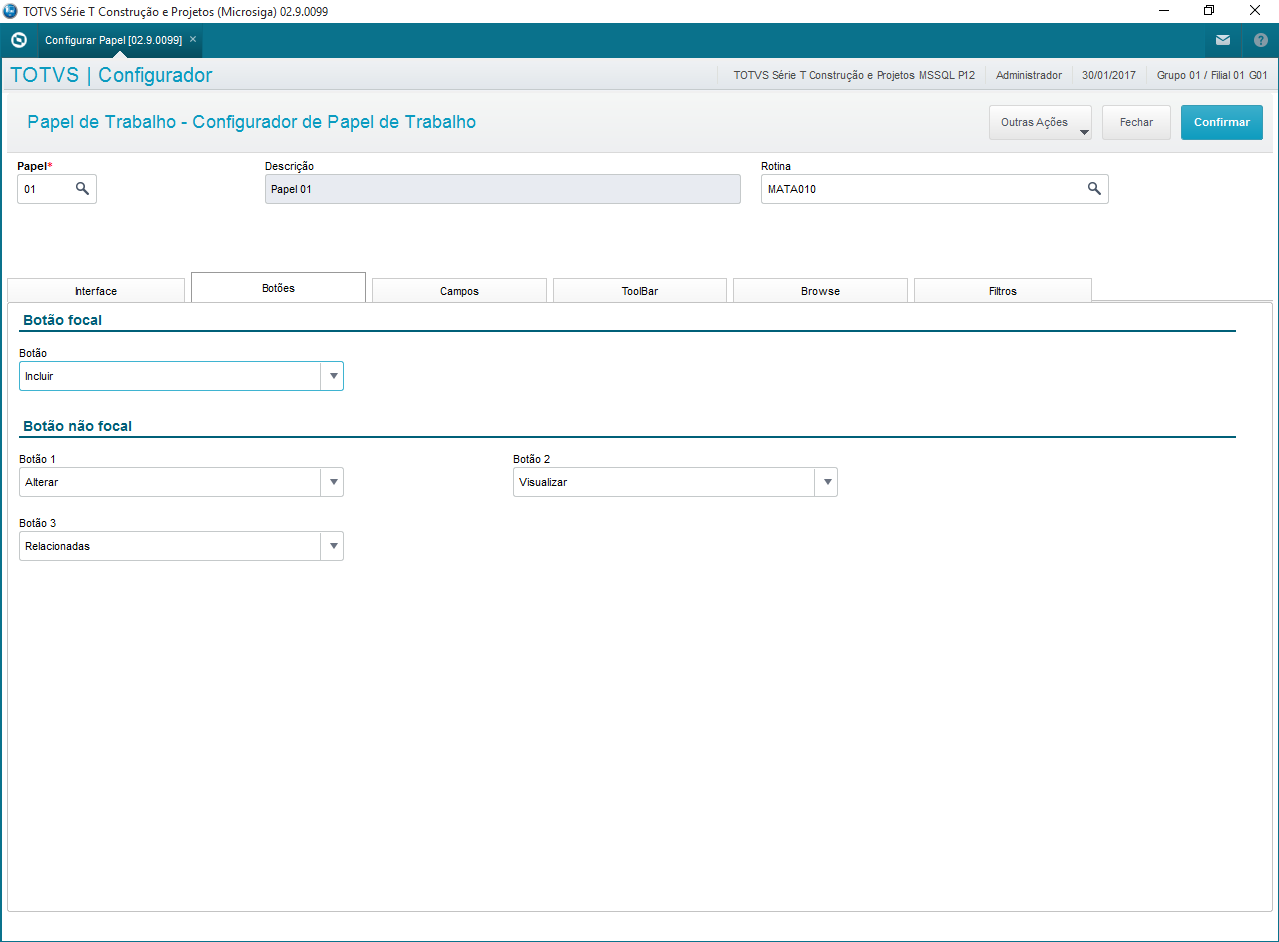Viewport: 1279px width, 942px height.
Task: Click the Botão não focal section heading
Action: click(x=77, y=426)
